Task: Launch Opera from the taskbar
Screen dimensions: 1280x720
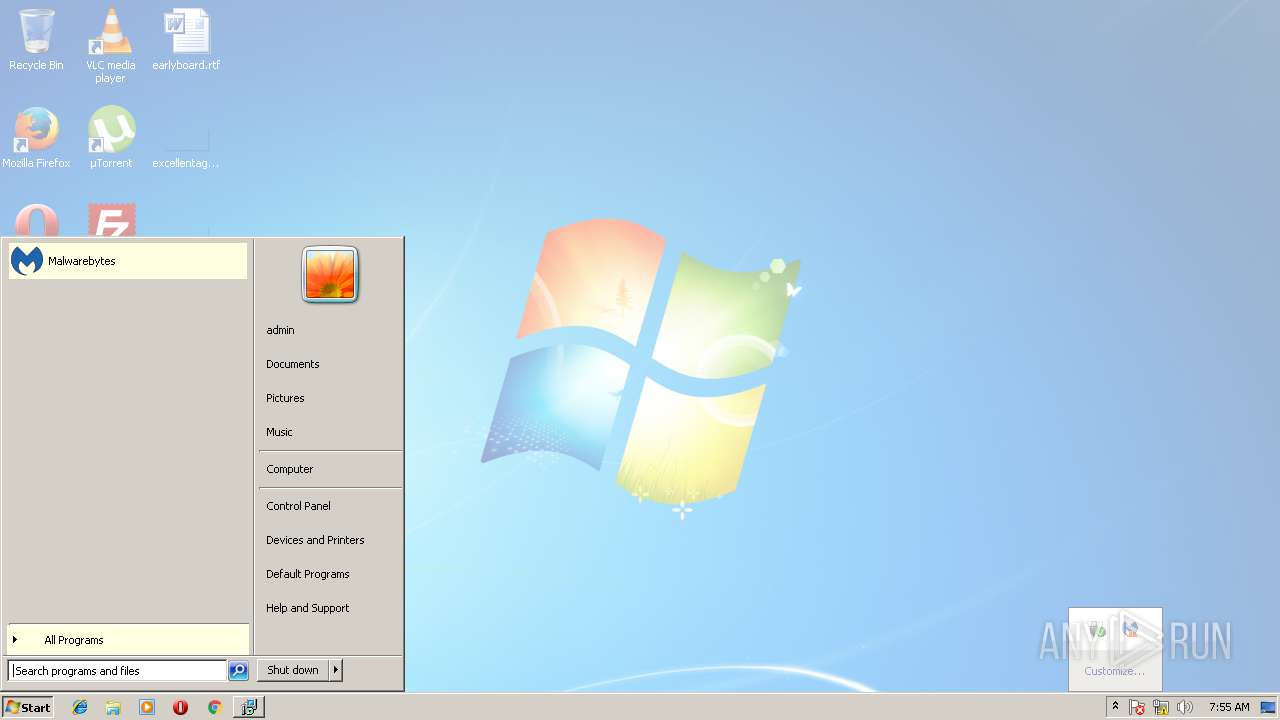Action: point(180,707)
